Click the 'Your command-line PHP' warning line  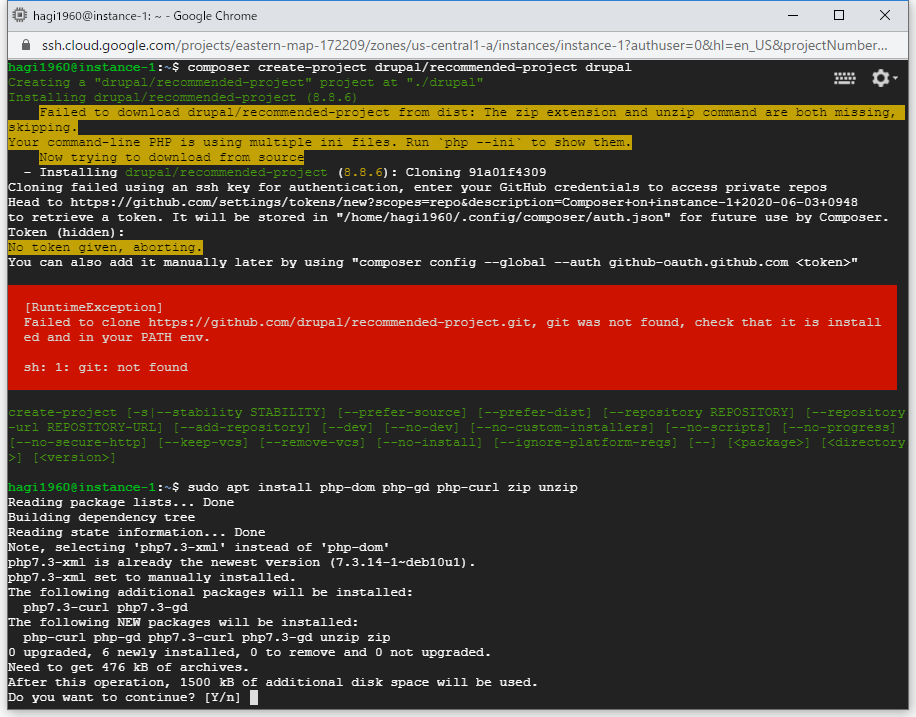click(x=320, y=143)
